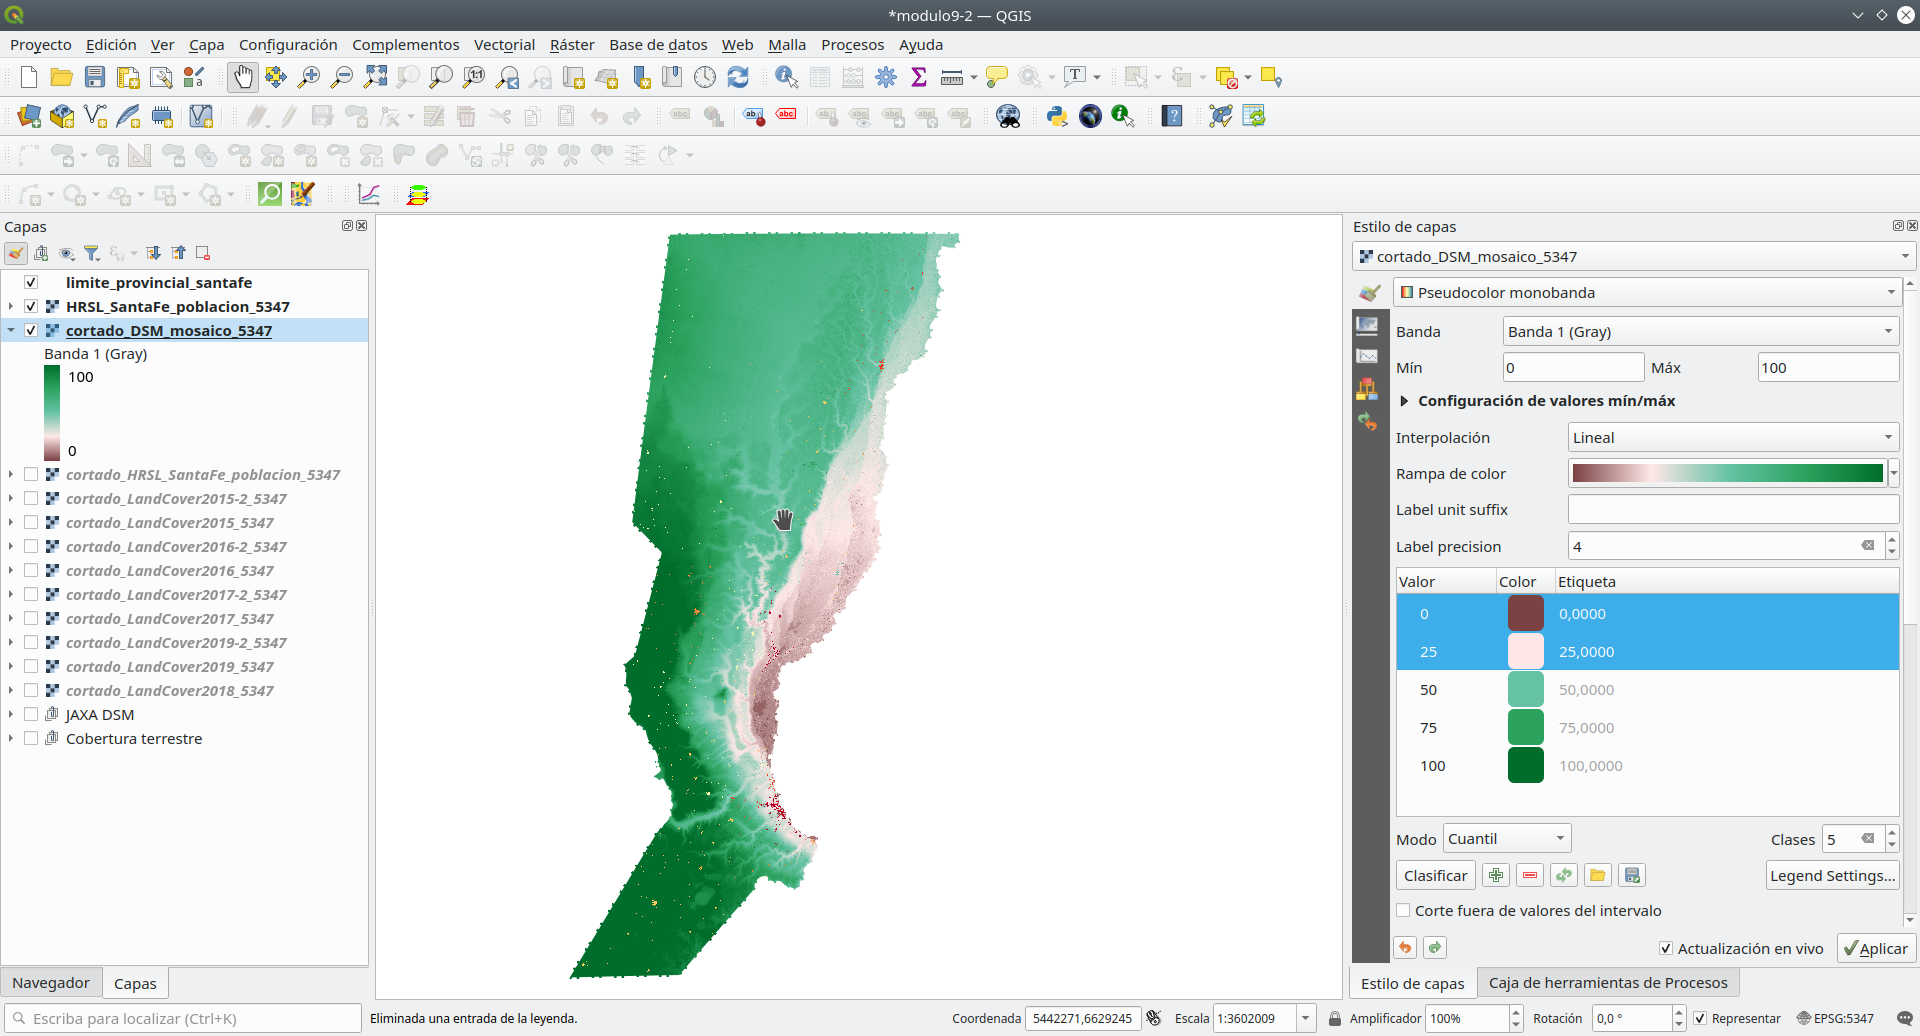
Task: Open the Ráster menu
Action: pyautogui.click(x=572, y=44)
